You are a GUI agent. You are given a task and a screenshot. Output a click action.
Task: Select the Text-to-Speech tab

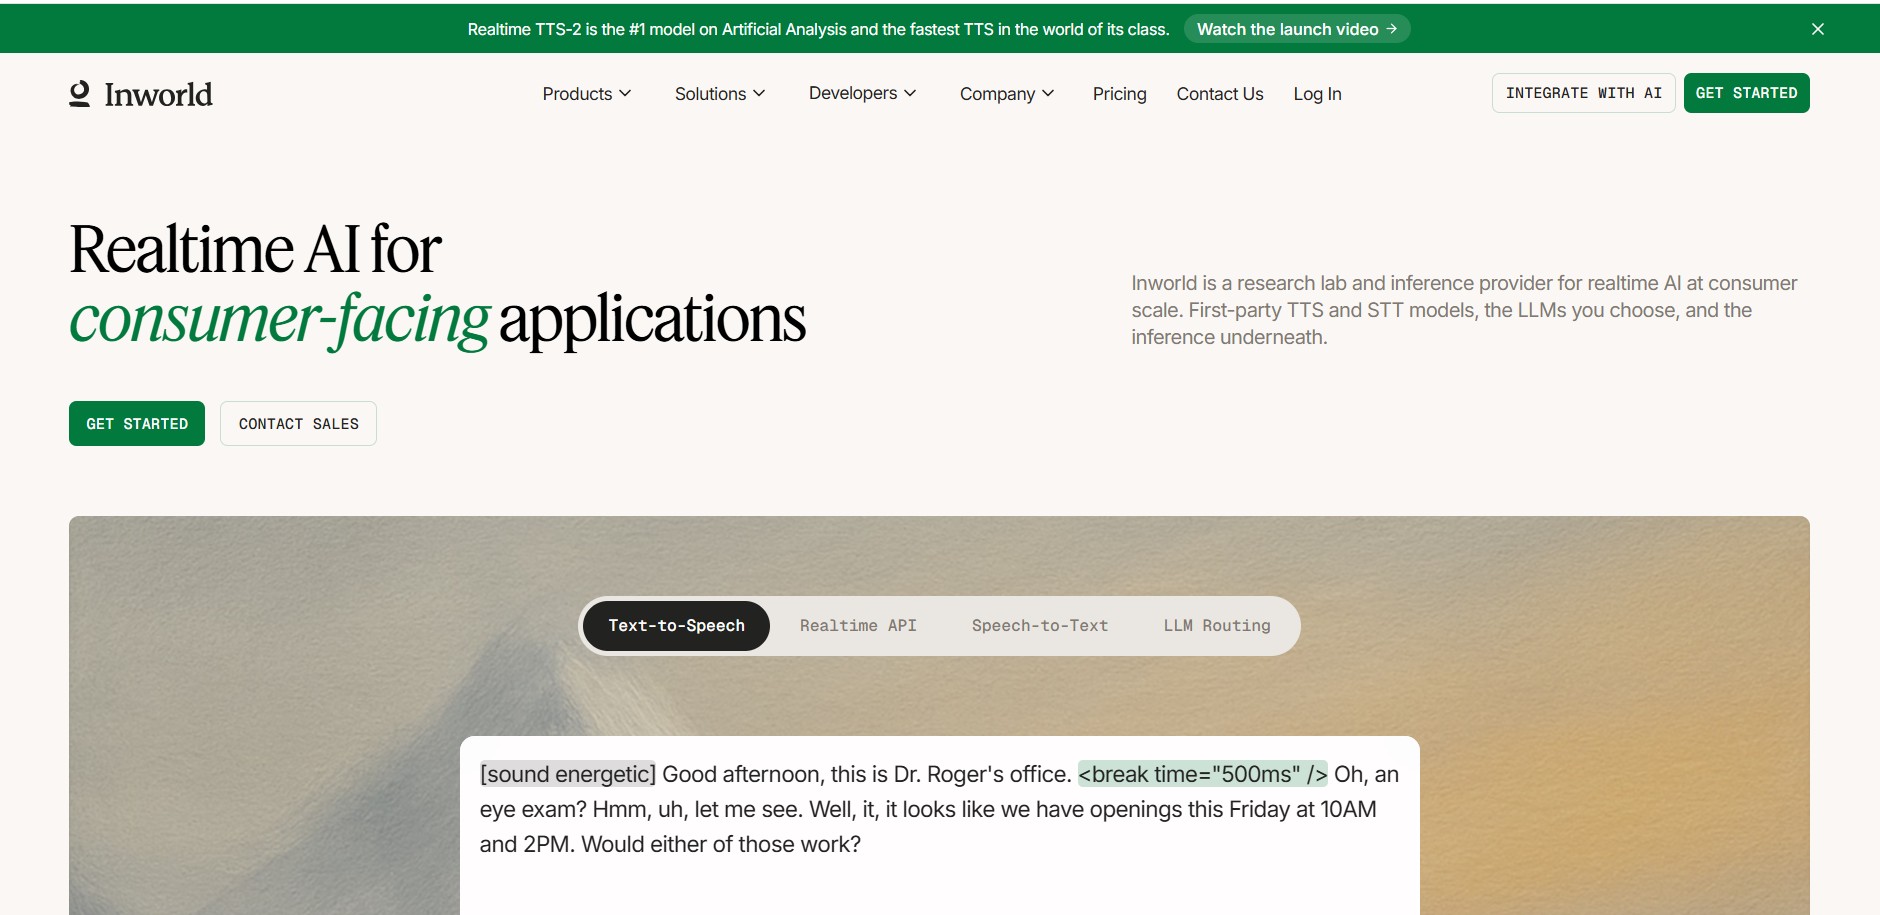pos(677,626)
